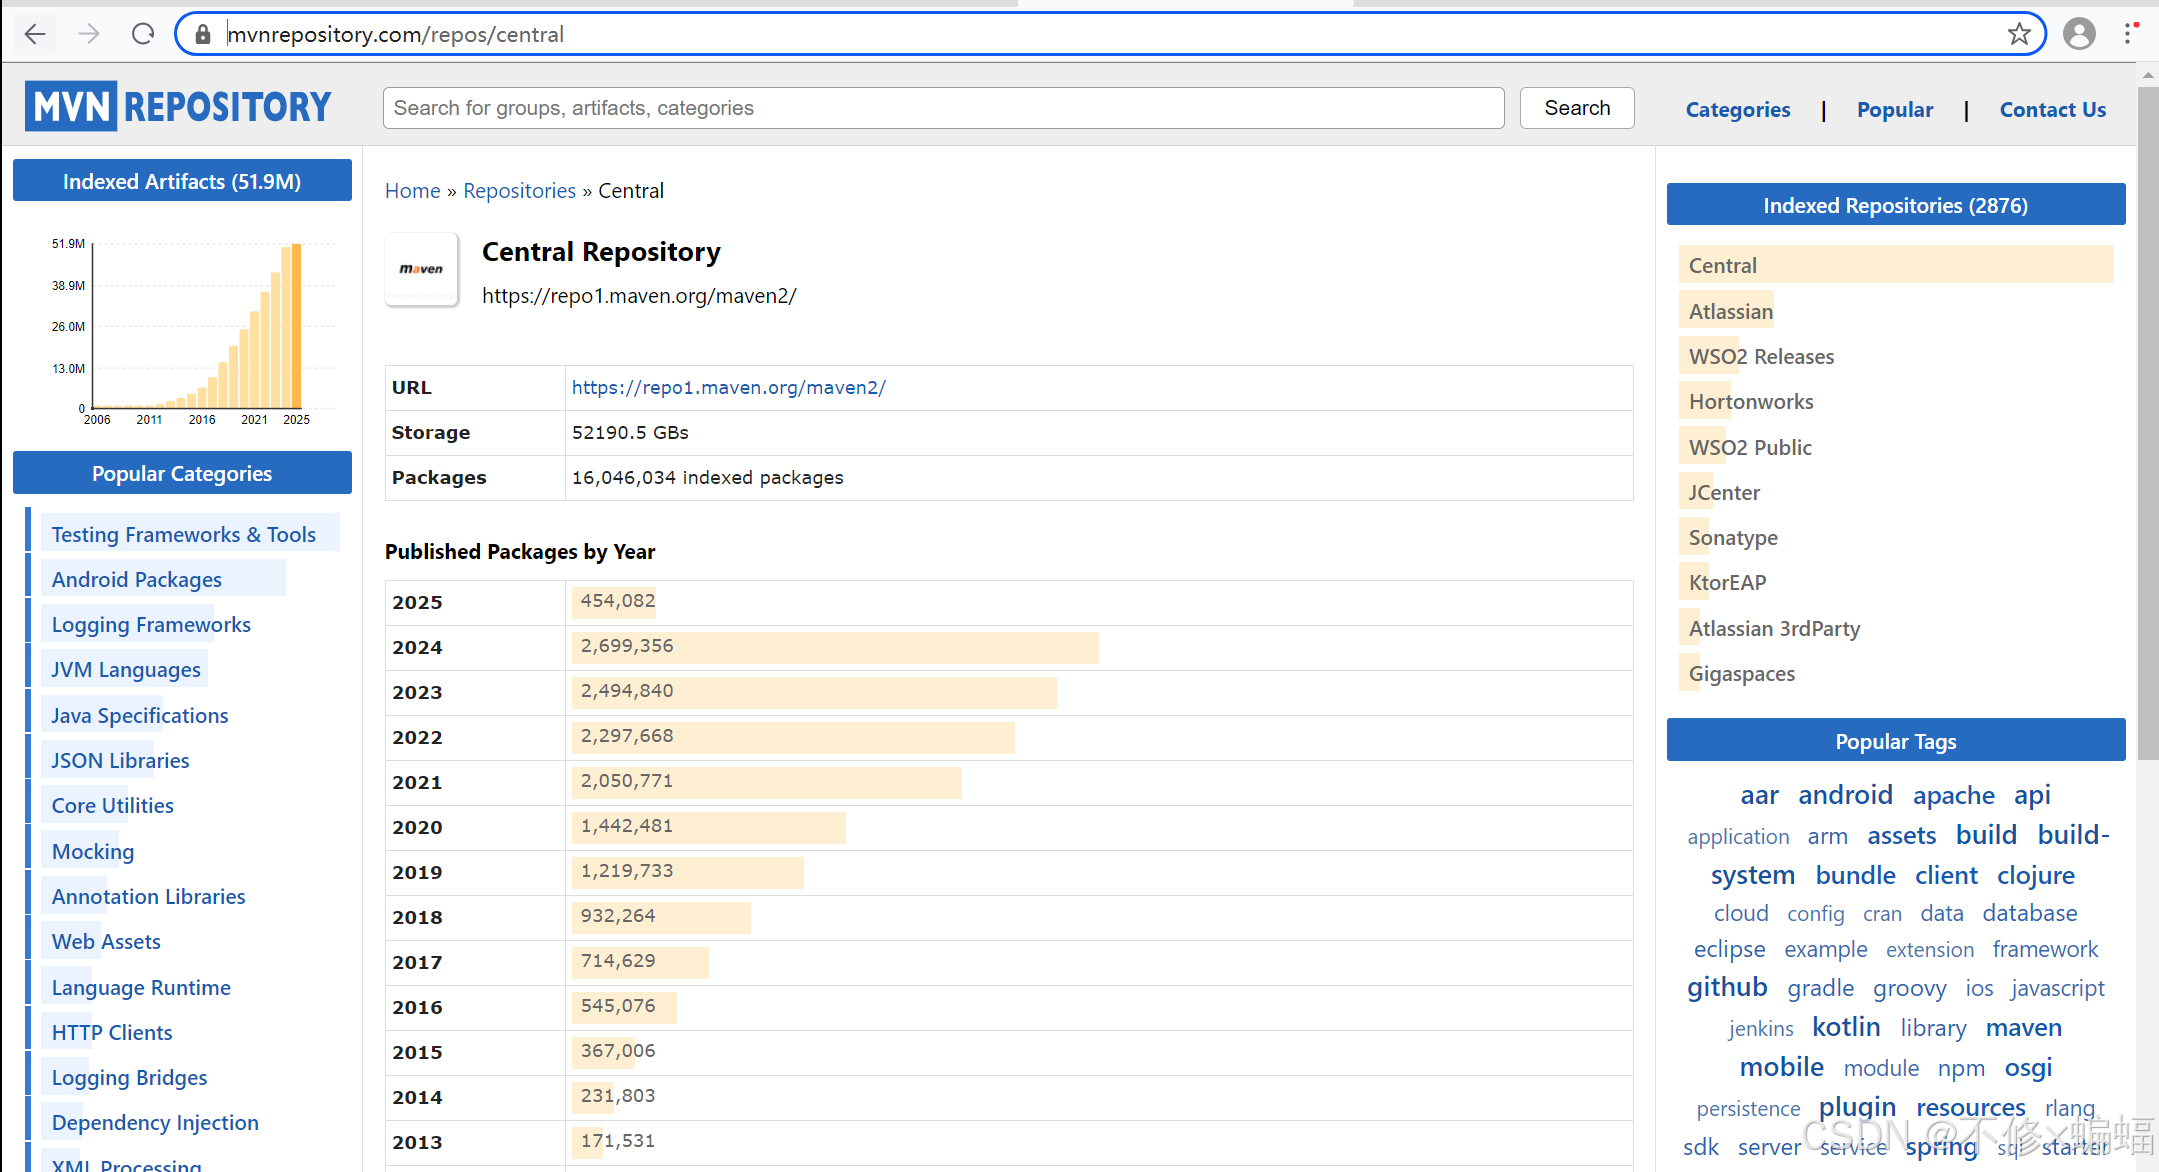Click the browser back arrow
Image resolution: width=2159 pixels, height=1172 pixels.
coord(35,34)
